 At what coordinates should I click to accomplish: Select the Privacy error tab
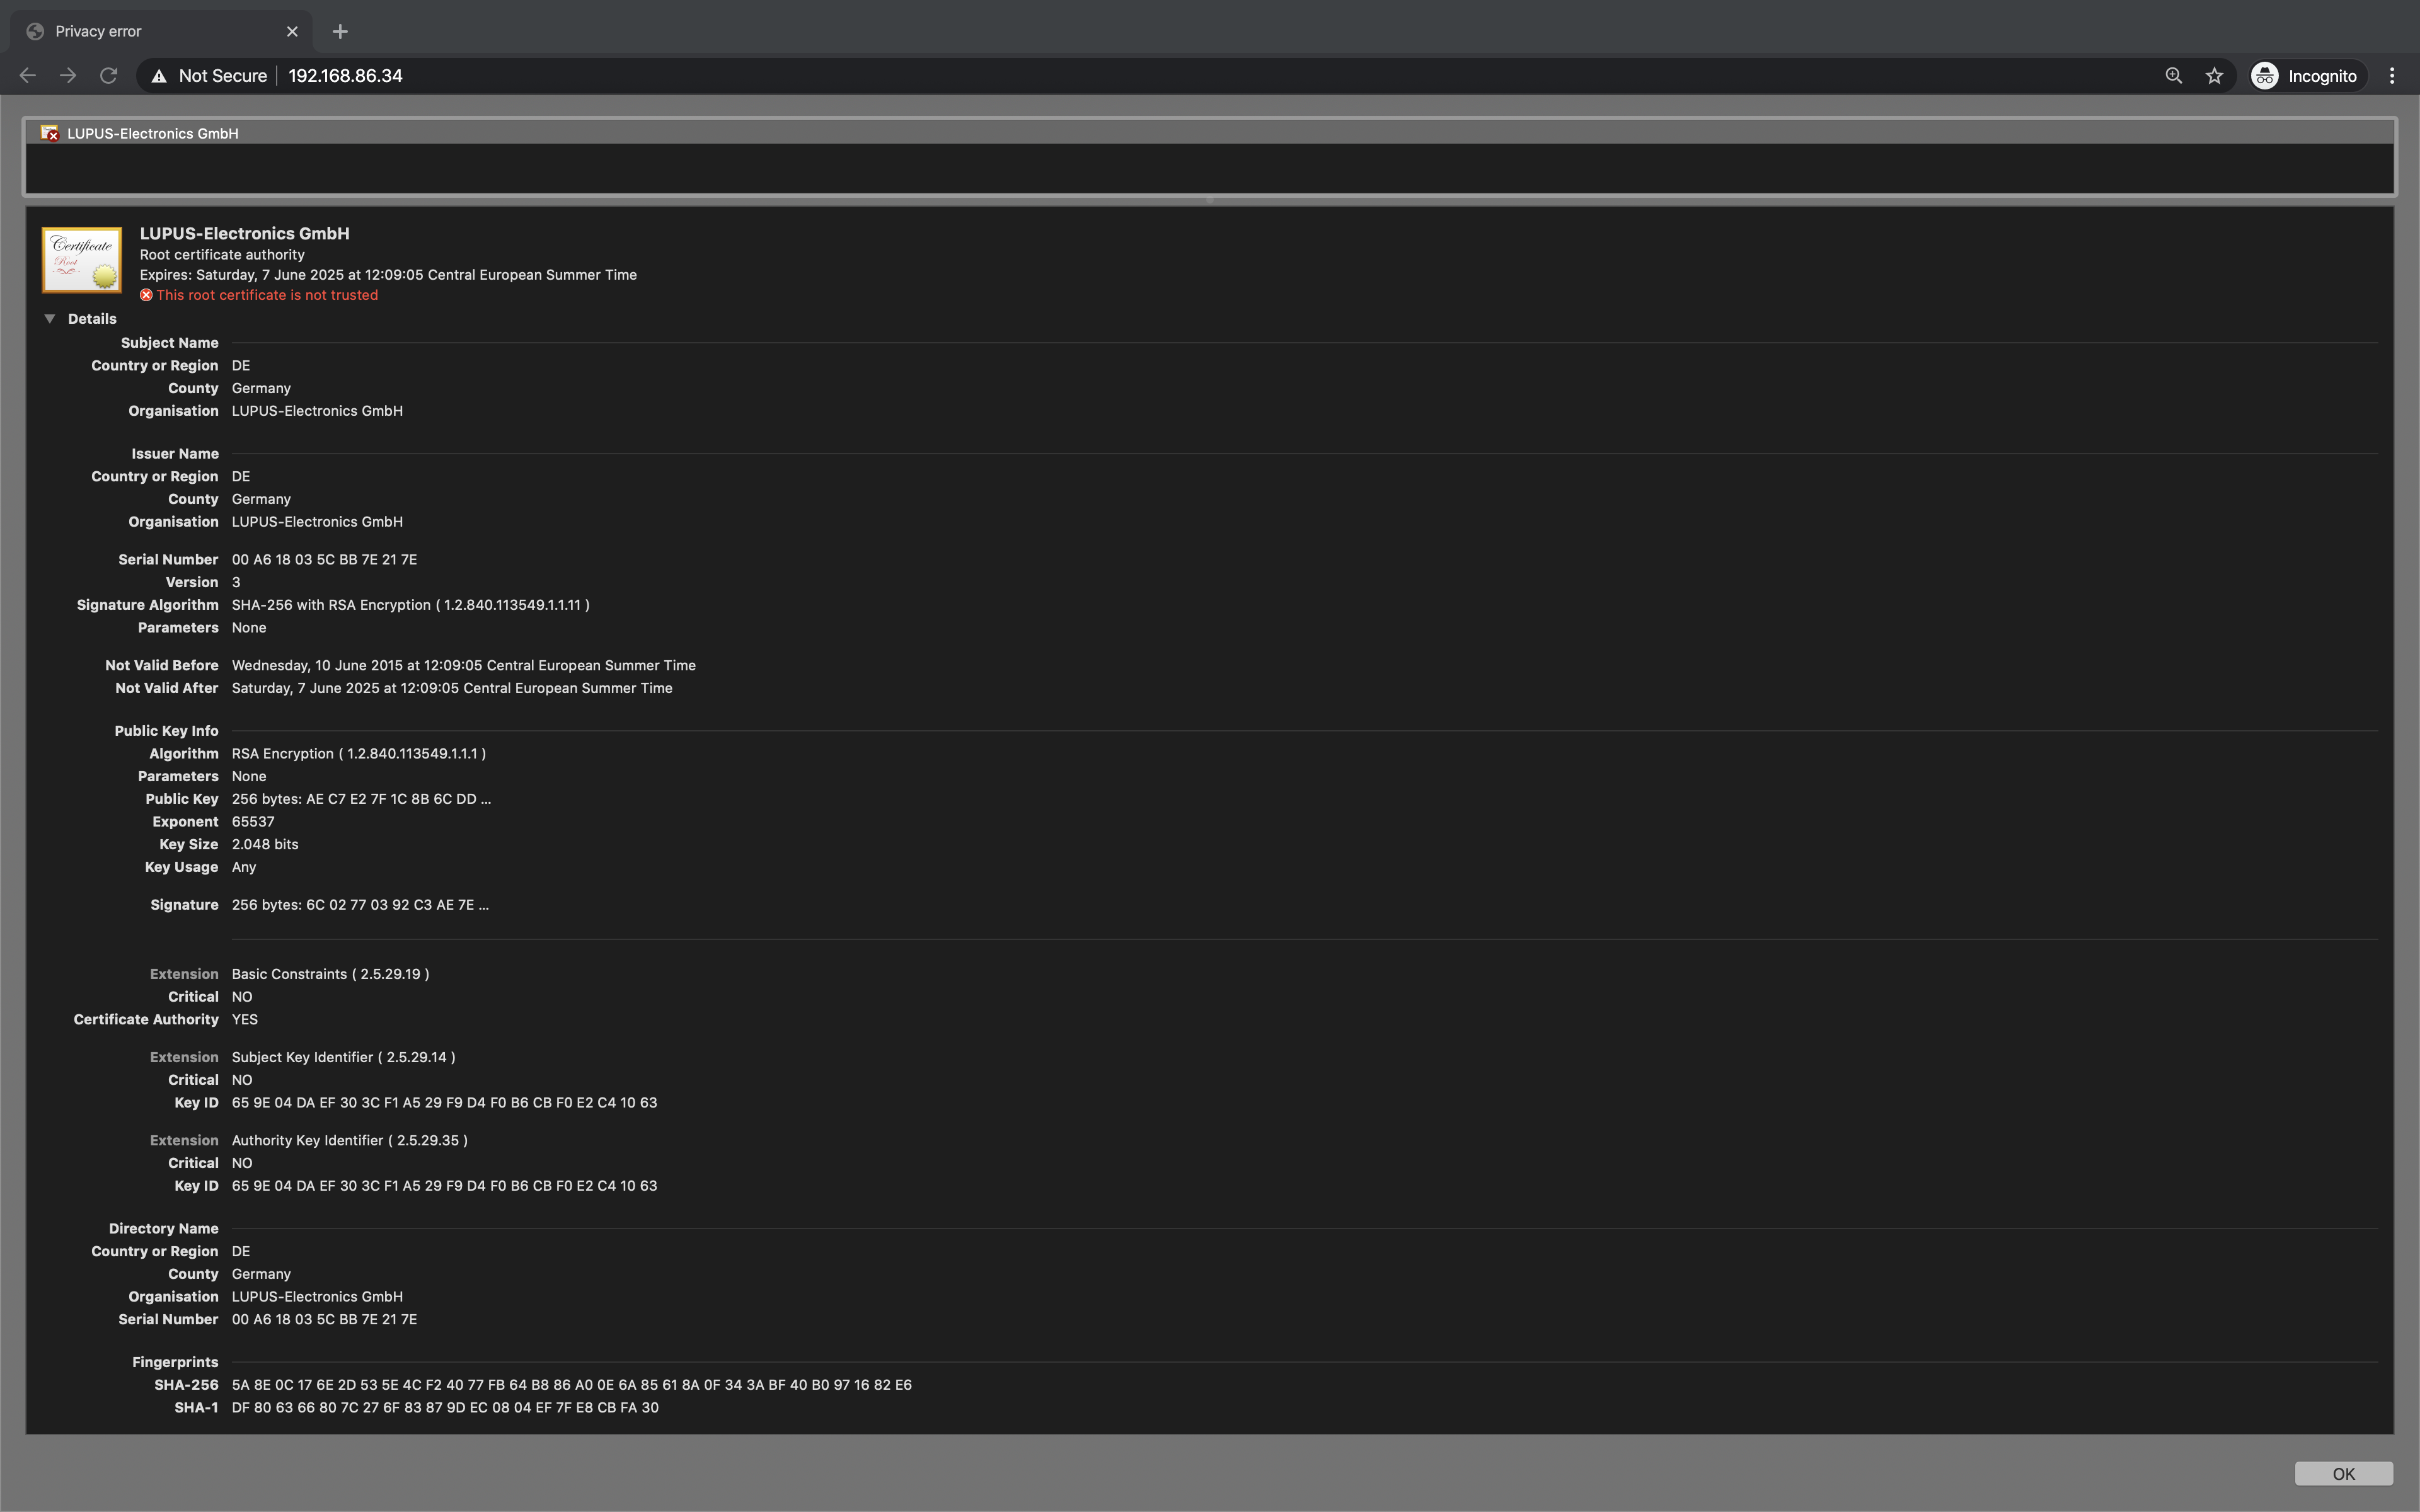coord(162,31)
